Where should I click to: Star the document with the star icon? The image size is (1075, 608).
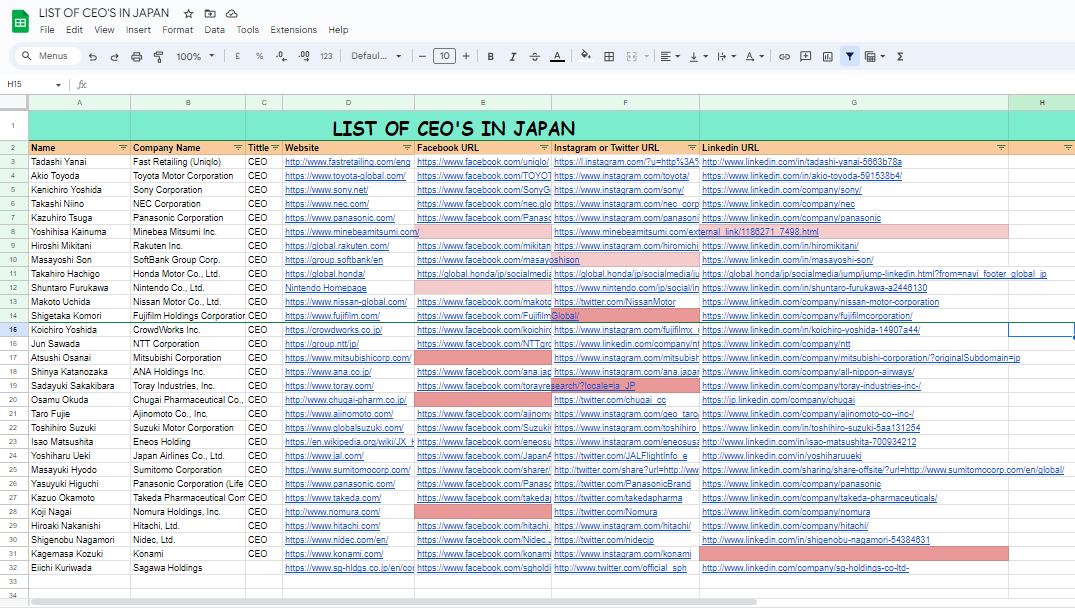tap(189, 14)
